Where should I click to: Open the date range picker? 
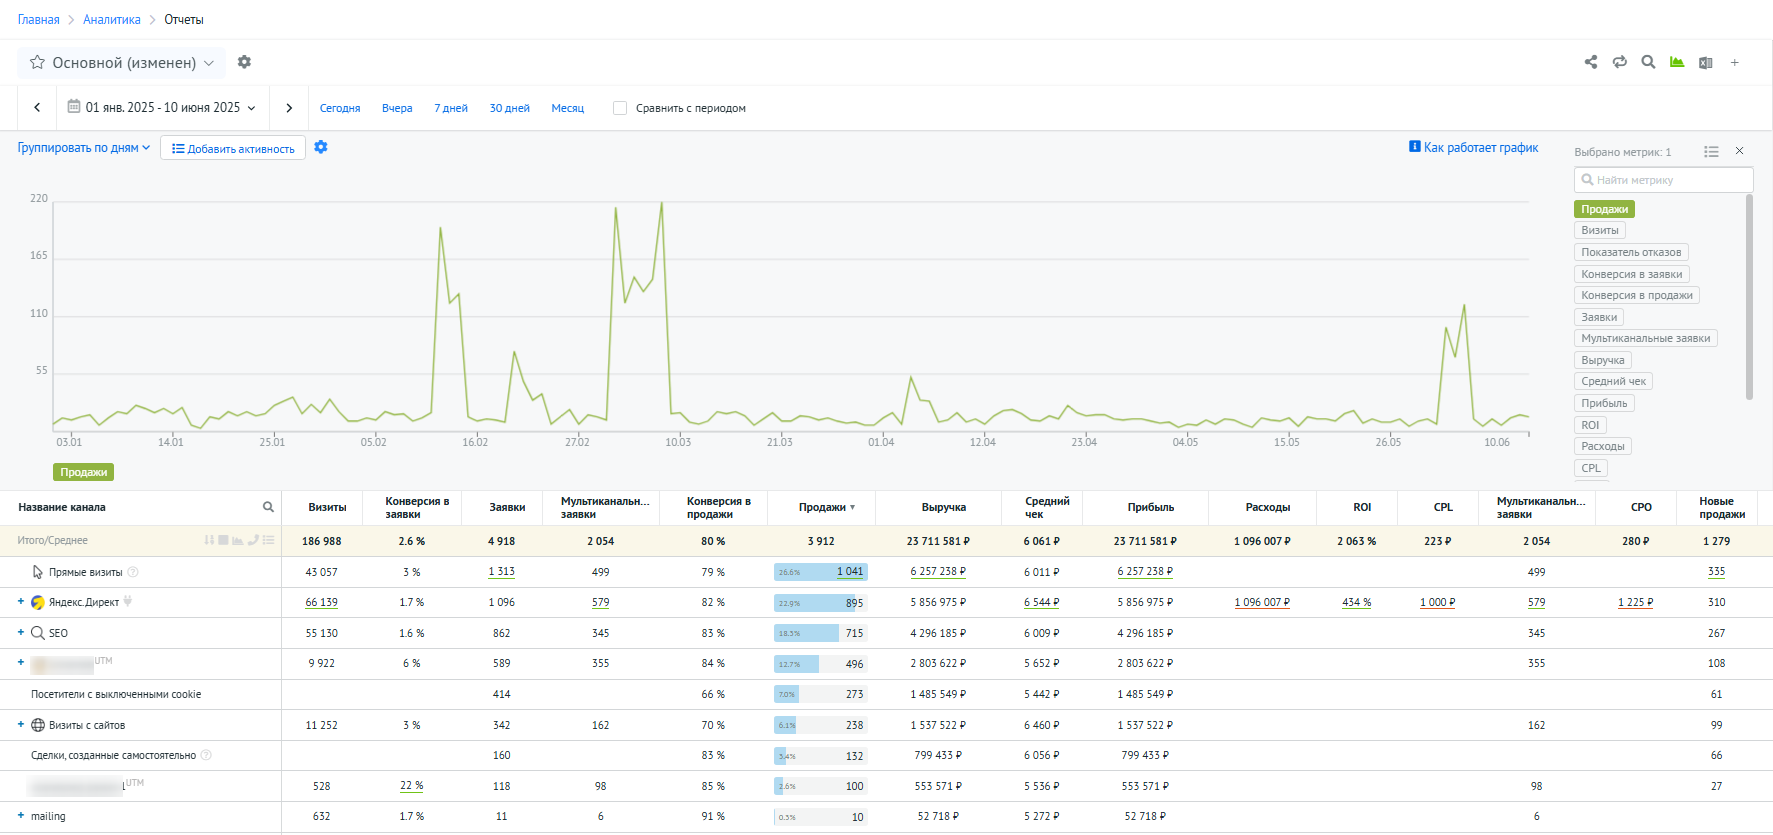(x=162, y=107)
